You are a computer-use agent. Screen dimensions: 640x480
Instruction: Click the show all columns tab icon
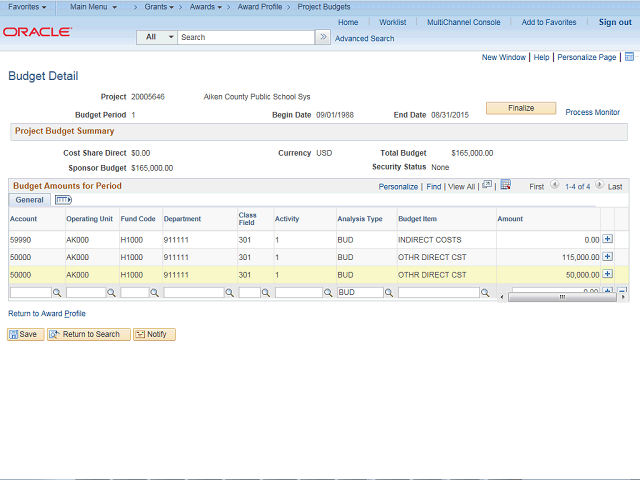tap(62, 200)
